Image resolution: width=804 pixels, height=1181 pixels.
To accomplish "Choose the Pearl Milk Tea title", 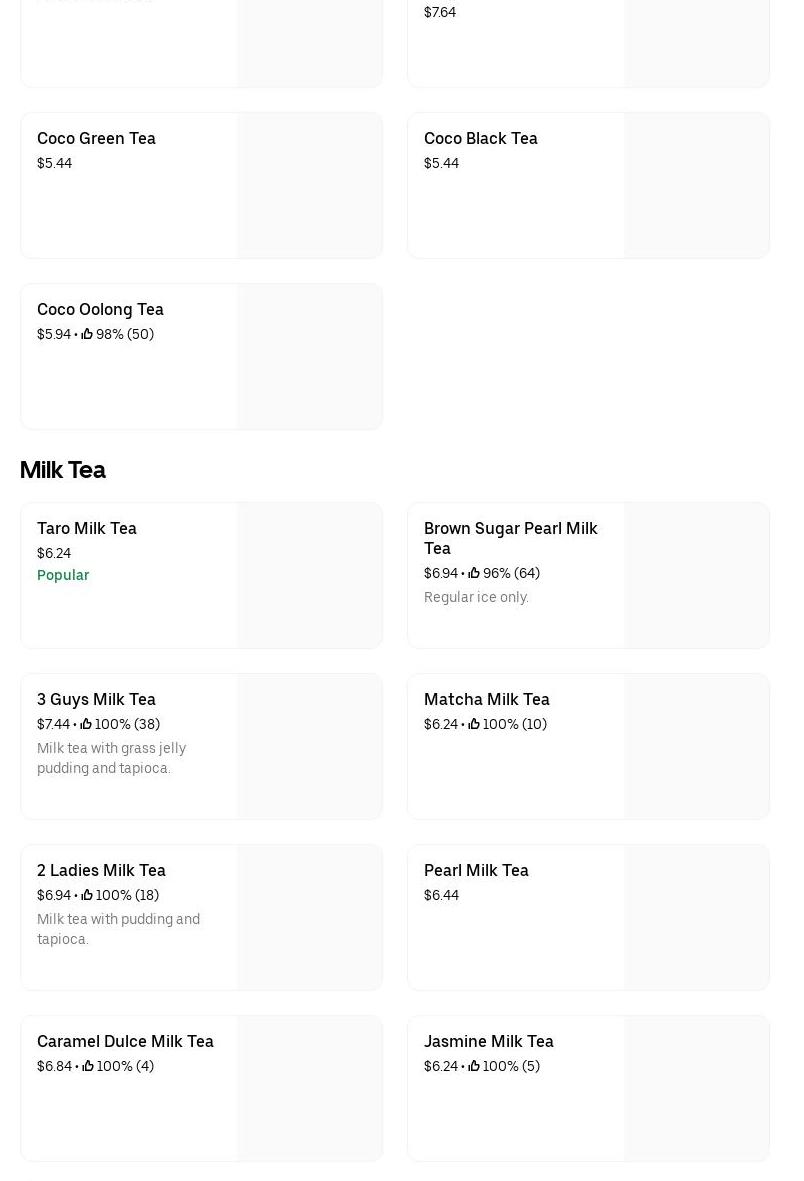I will [x=476, y=870].
